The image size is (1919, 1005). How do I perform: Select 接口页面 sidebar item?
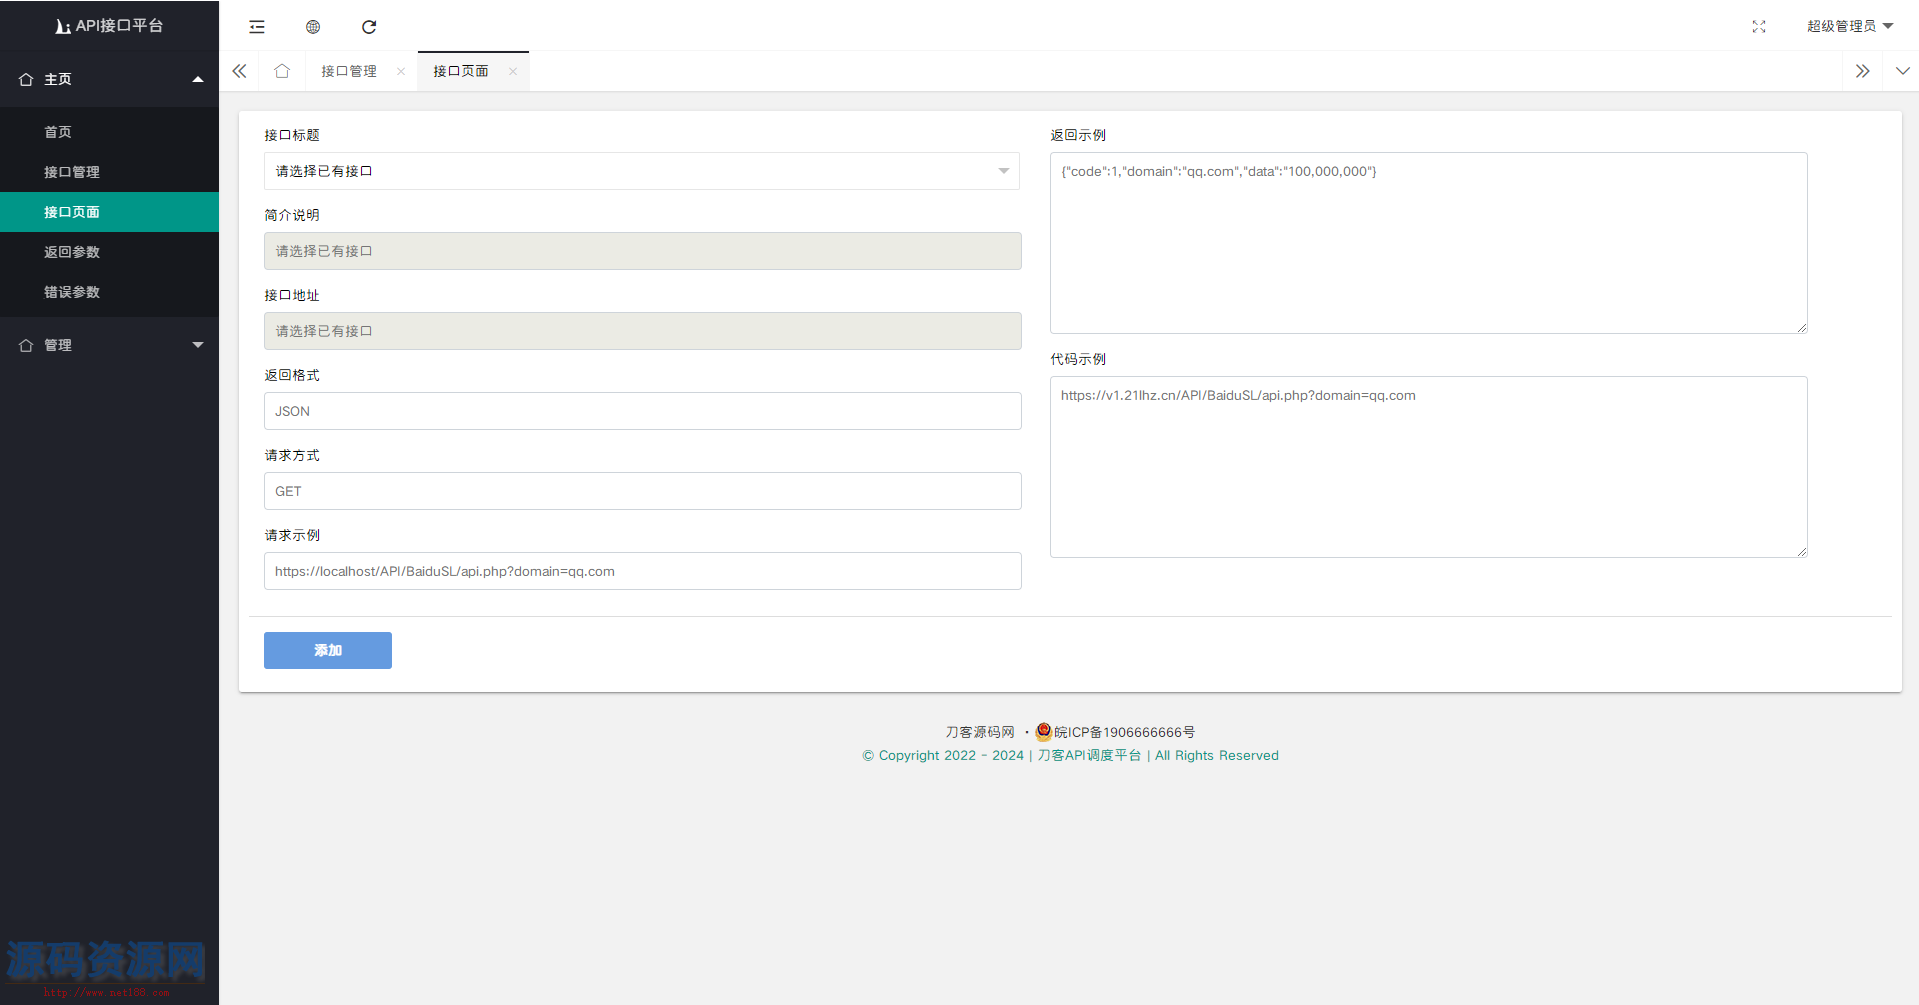click(x=110, y=212)
